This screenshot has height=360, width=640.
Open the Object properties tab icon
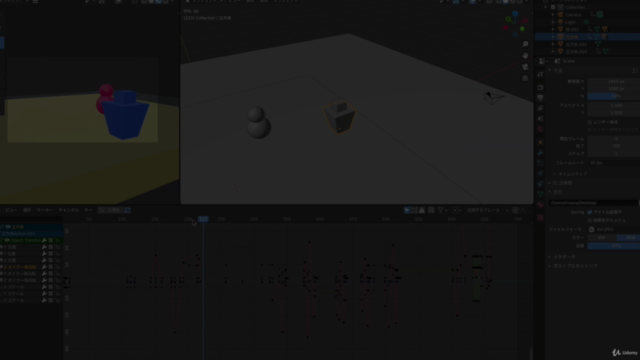(x=540, y=142)
